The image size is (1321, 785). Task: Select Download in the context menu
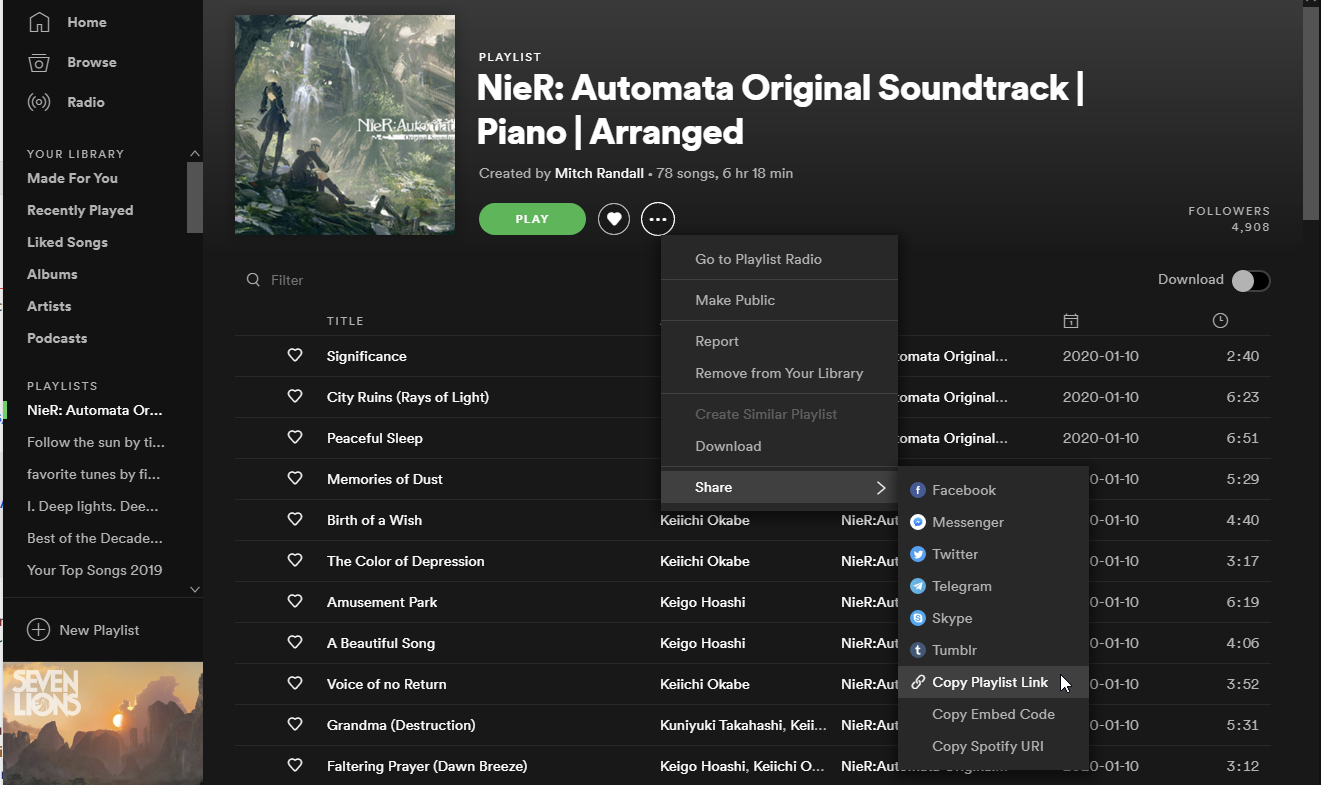[x=779, y=446]
